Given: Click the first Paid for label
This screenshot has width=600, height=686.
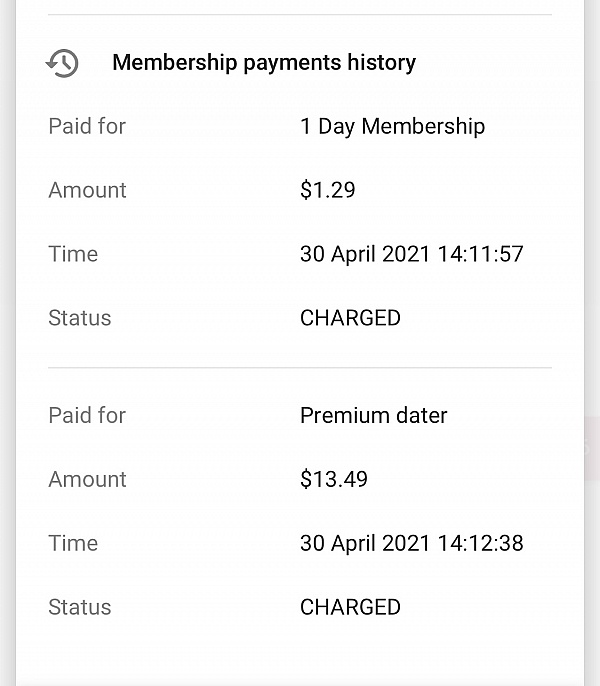Looking at the screenshot, I should (x=87, y=126).
